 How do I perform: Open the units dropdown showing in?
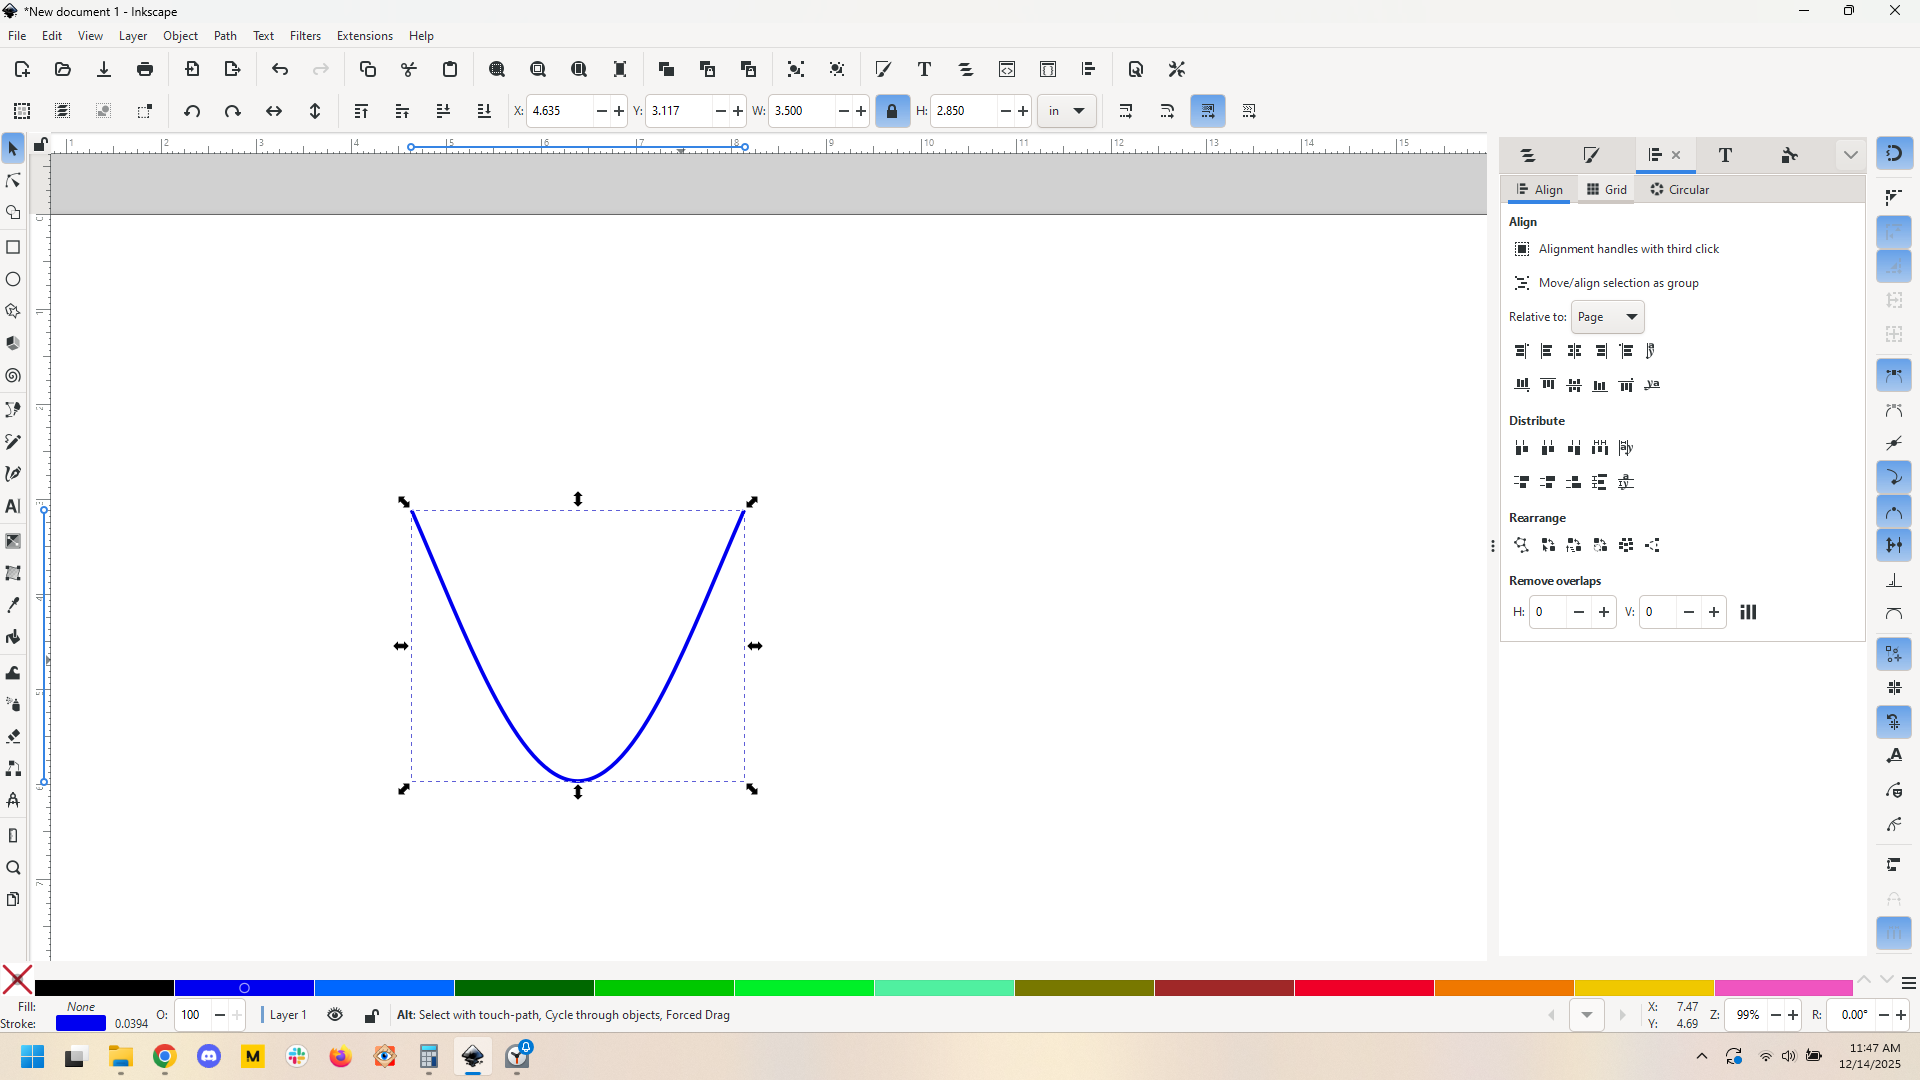(x=1066, y=111)
